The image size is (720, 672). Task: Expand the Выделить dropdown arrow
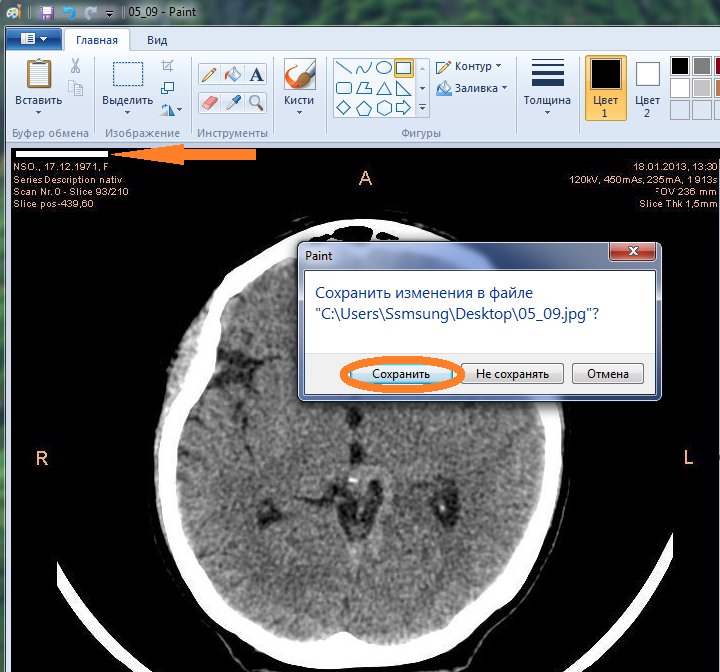[x=128, y=113]
